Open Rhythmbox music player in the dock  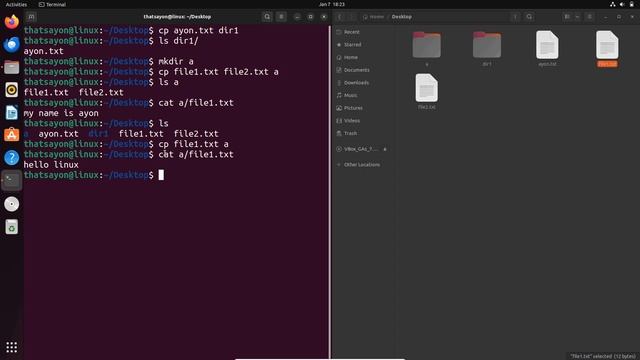tap(11, 90)
